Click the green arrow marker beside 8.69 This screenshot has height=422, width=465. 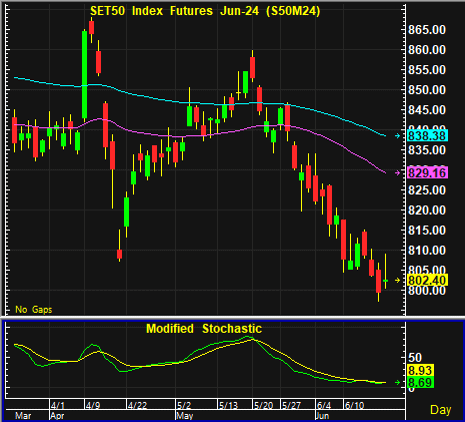click(397, 382)
